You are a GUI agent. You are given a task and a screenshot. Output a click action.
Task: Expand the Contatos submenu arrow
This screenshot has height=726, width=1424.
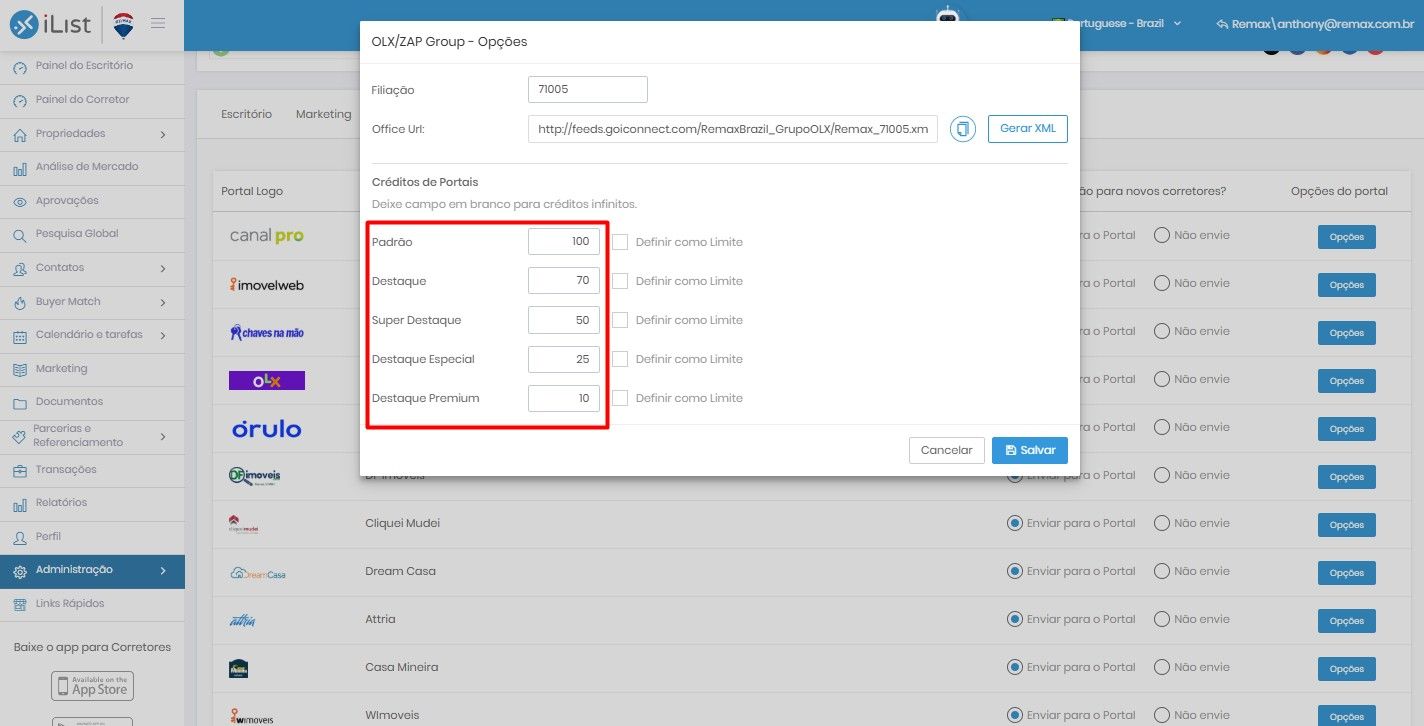point(163,268)
